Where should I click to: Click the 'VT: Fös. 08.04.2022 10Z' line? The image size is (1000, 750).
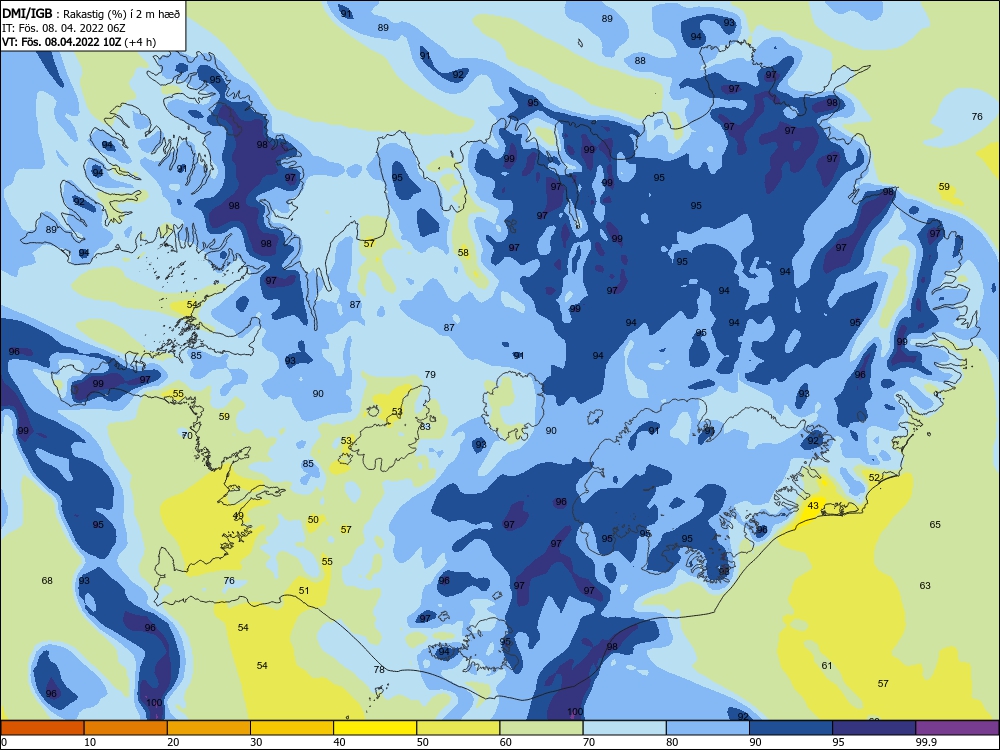click(x=61, y=42)
